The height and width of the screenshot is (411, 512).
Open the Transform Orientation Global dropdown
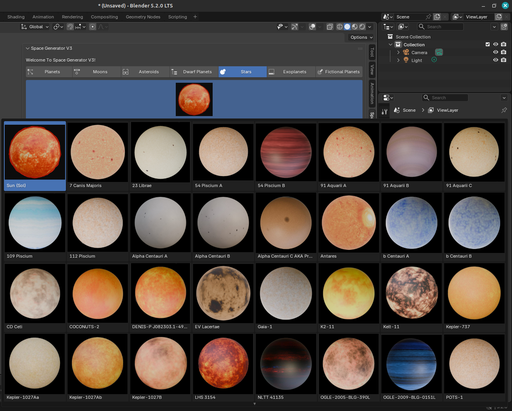[x=35, y=27]
